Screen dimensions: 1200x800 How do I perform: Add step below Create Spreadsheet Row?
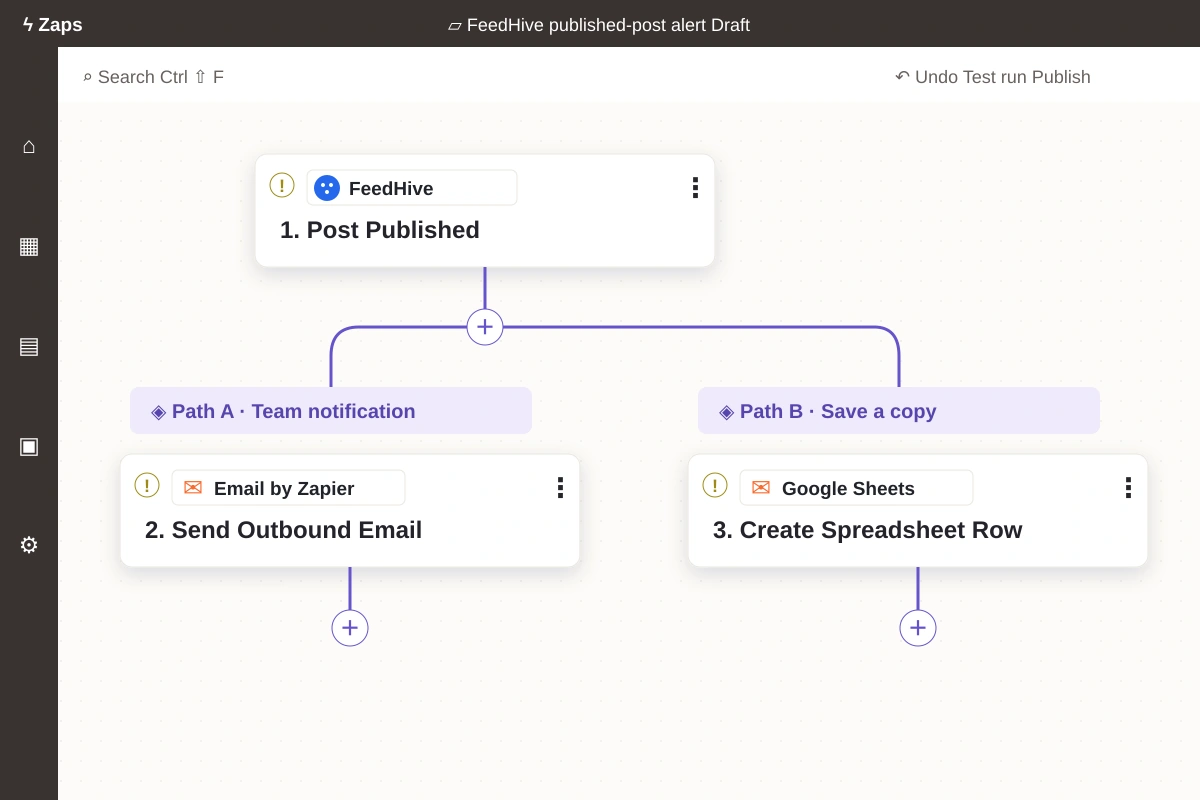[x=918, y=628]
